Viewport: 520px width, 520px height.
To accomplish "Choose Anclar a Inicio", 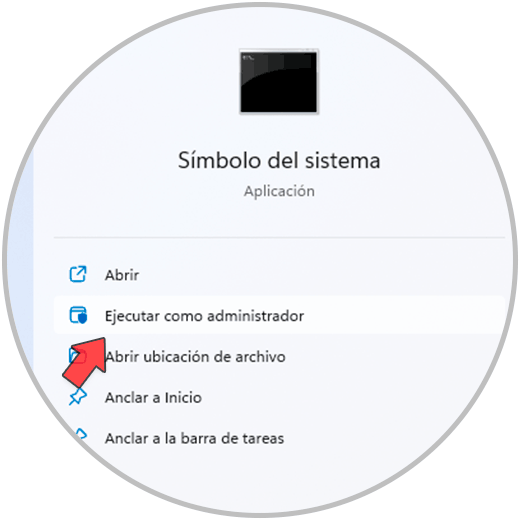I will coord(153,398).
